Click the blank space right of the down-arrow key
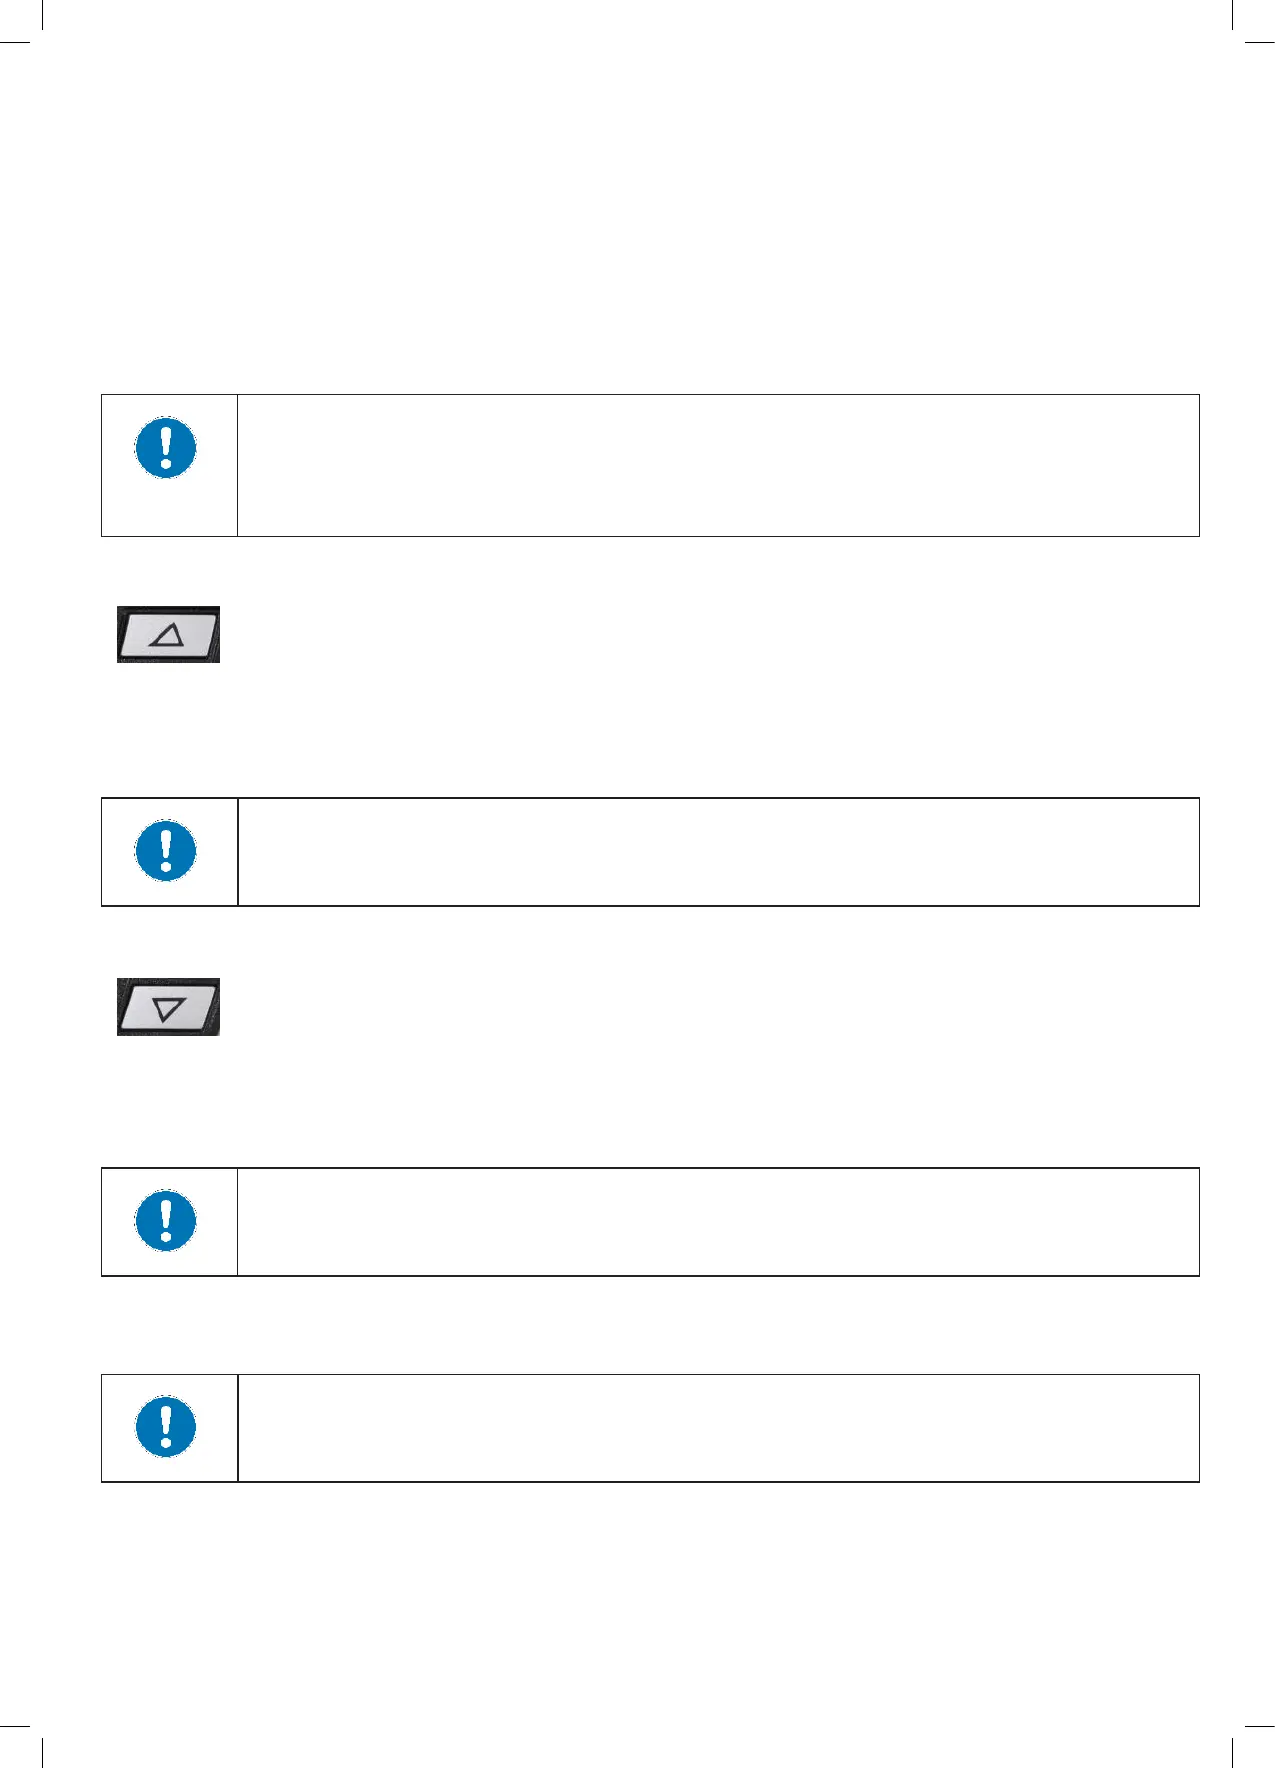The height and width of the screenshot is (1768, 1275). tap(700, 1007)
